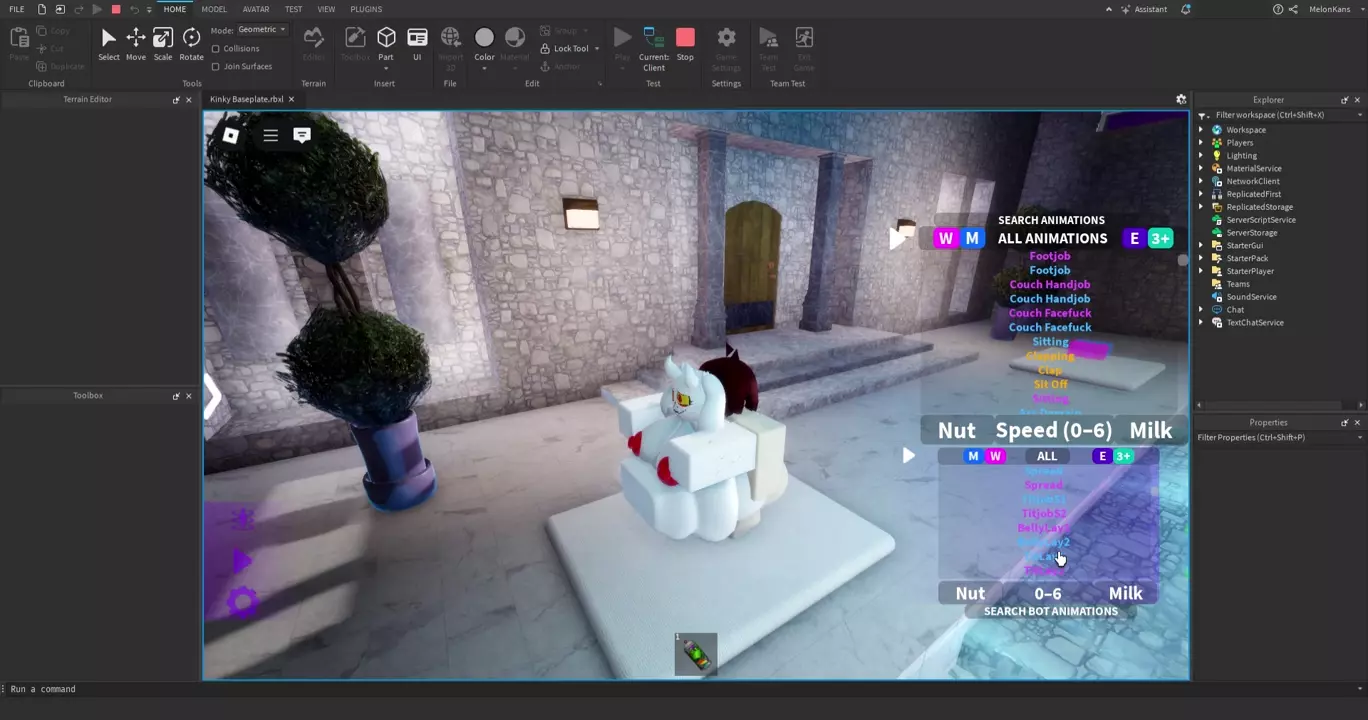The image size is (1368, 720).
Task: Open the PLUGINS ribbon tab
Action: point(366,9)
